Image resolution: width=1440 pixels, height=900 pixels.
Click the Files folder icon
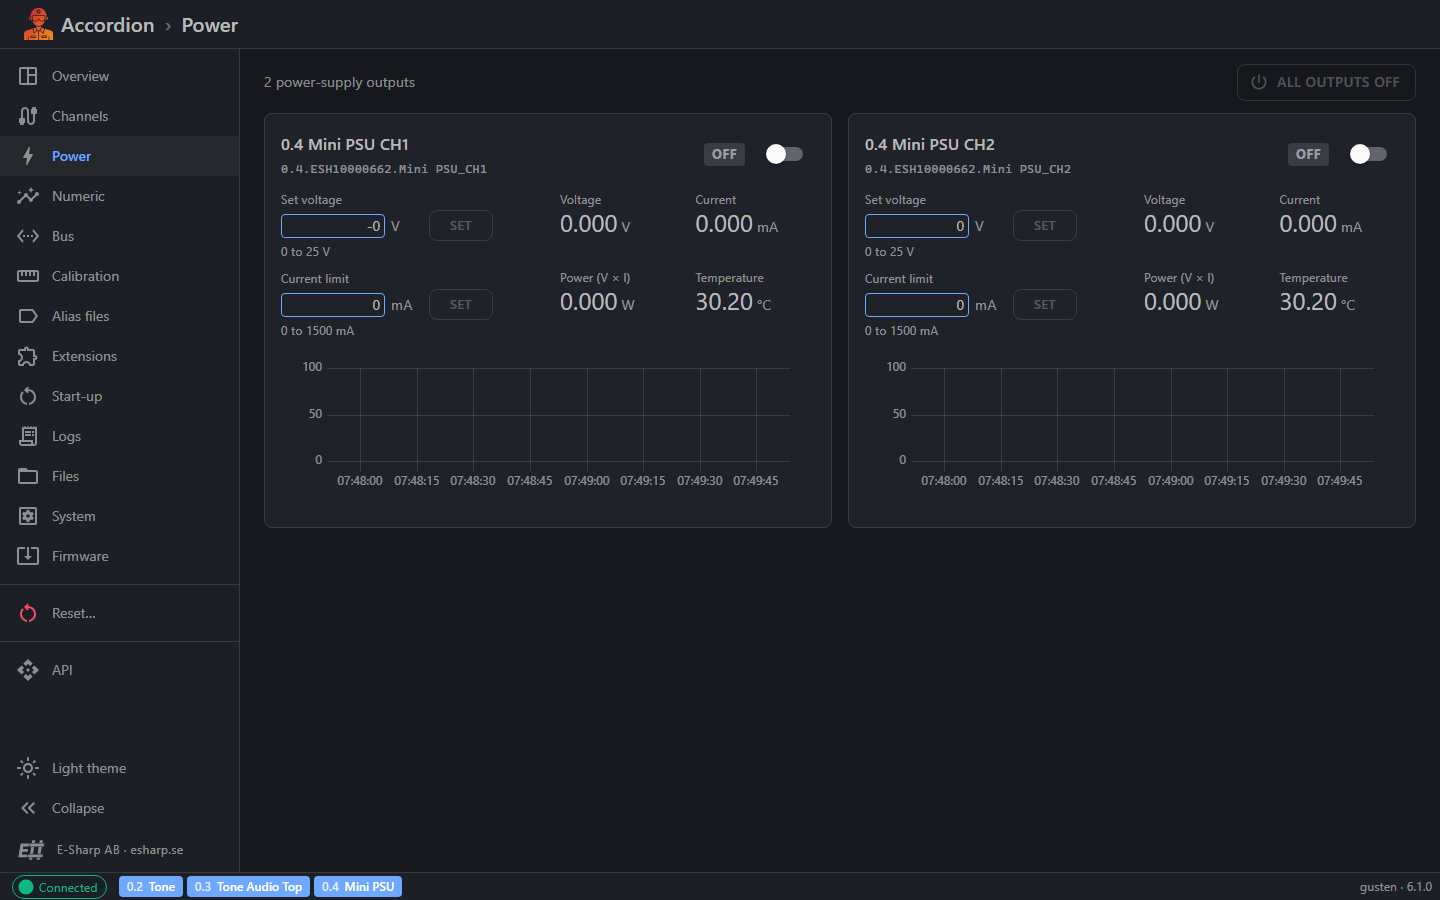pos(28,476)
